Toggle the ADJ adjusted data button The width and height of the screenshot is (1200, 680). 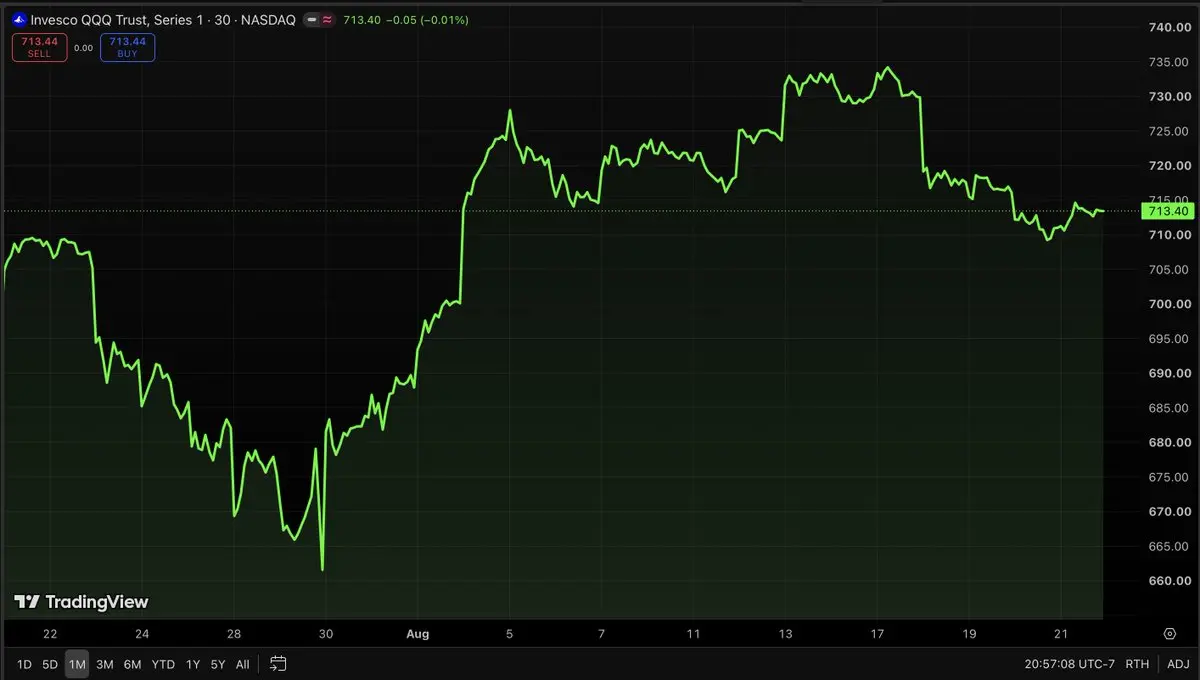(x=1178, y=664)
